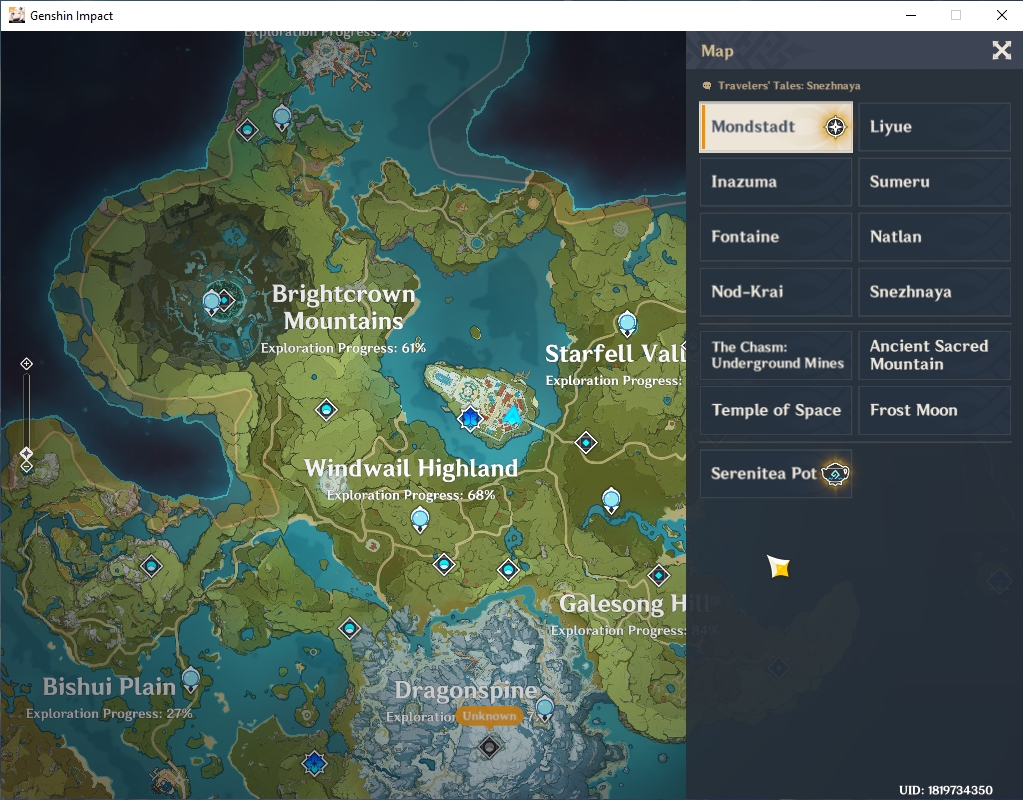Open The Chasm: Underground Mines map
Screen dimensions: 1023x800
[x=776, y=355]
